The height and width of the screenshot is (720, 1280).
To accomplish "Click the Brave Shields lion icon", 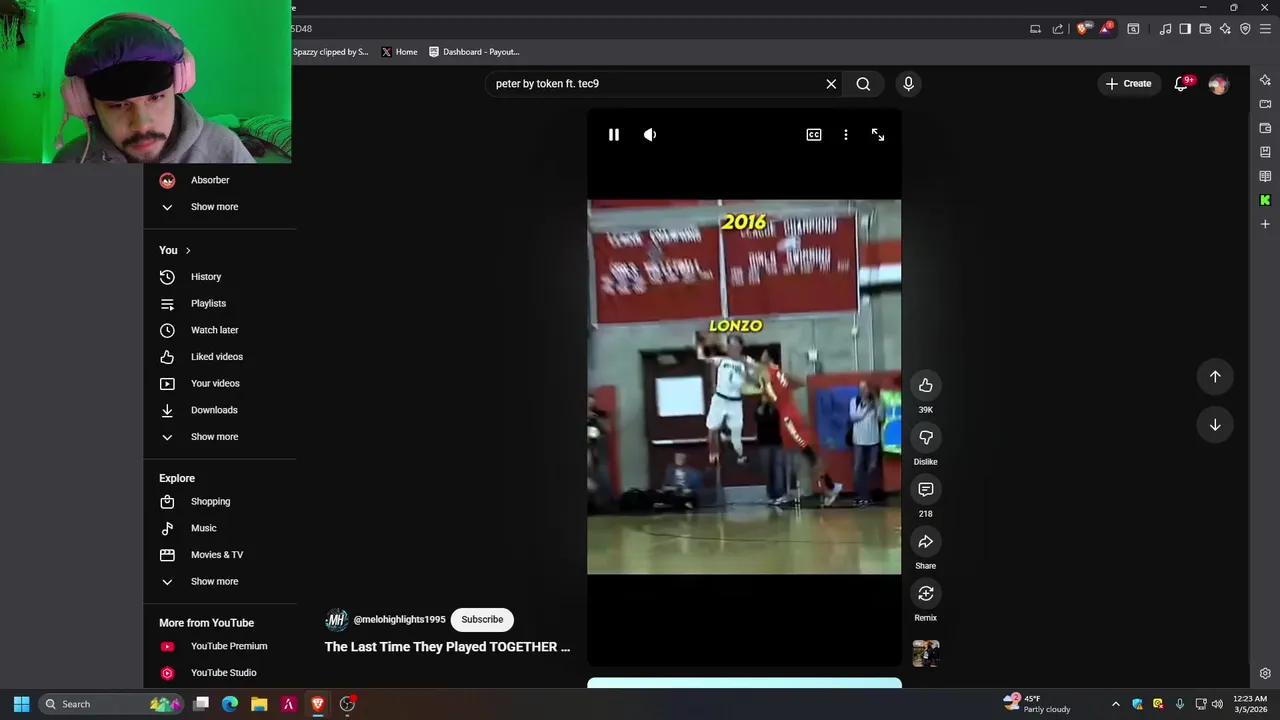I will pyautogui.click(x=1082, y=29).
